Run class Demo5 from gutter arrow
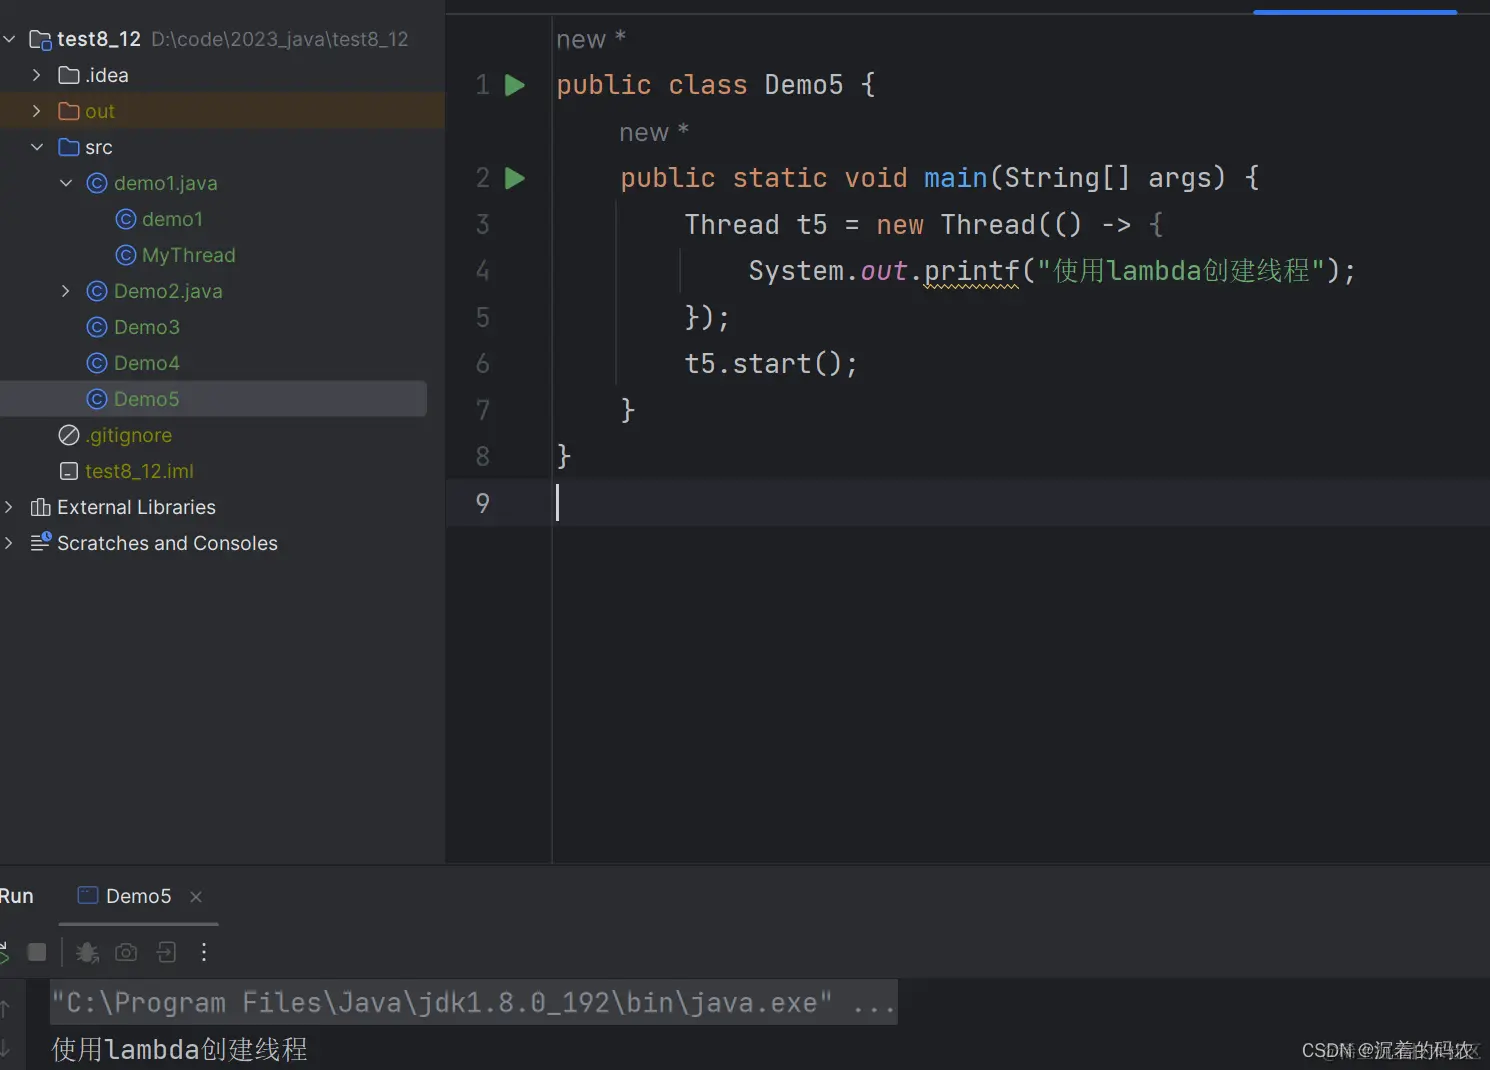 point(515,85)
